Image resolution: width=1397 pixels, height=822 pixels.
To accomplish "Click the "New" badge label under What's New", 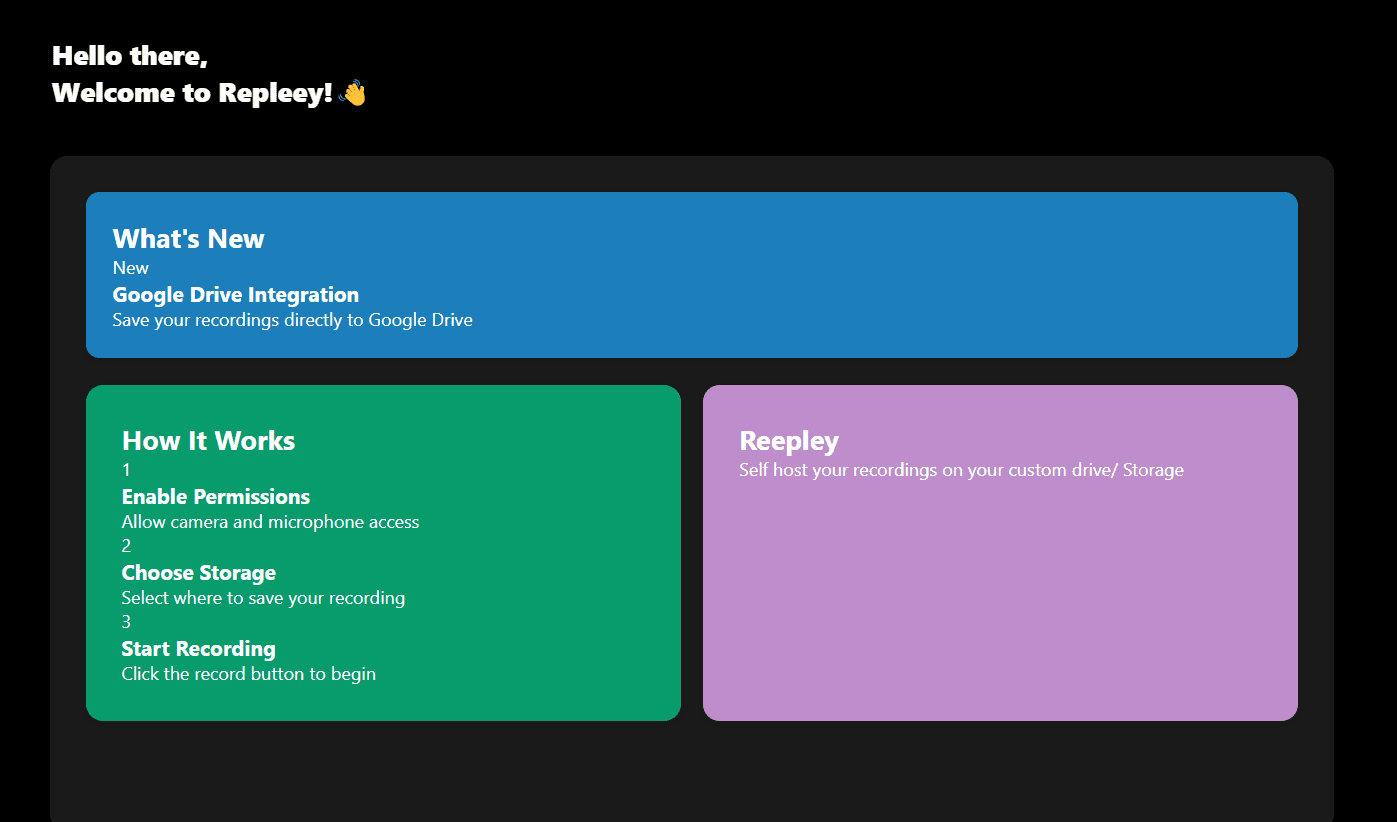I will [130, 268].
